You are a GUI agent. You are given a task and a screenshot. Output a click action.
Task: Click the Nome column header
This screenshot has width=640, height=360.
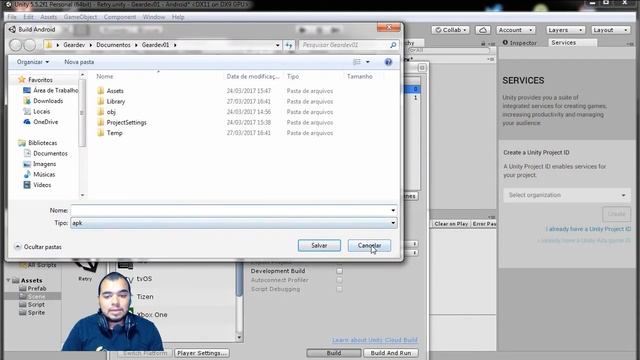pos(105,76)
